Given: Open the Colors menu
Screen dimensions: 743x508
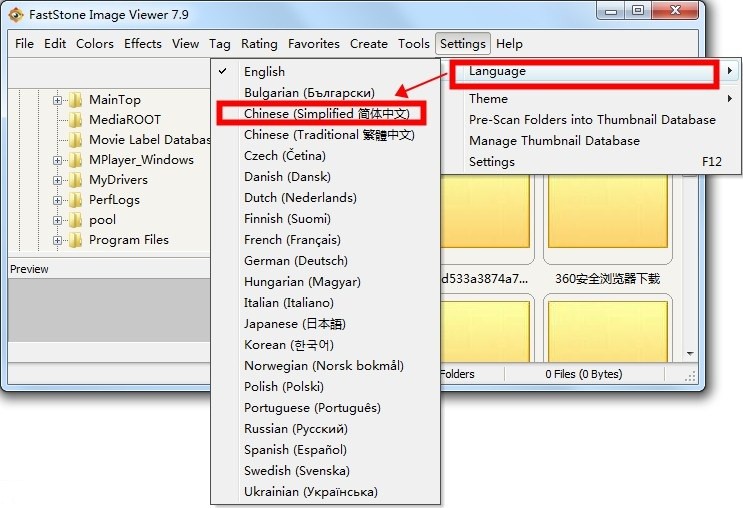Looking at the screenshot, I should (x=95, y=44).
